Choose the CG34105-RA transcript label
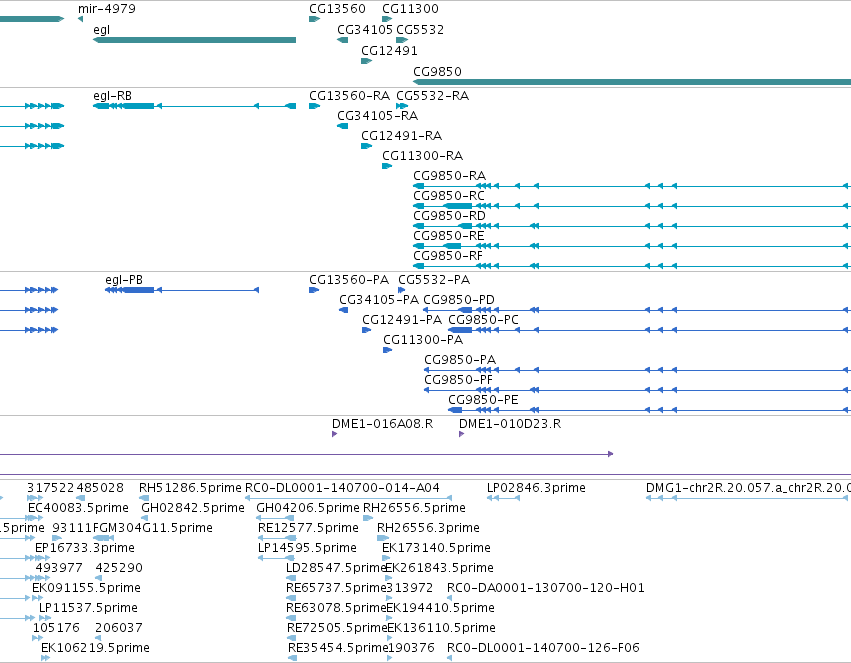 point(377,116)
